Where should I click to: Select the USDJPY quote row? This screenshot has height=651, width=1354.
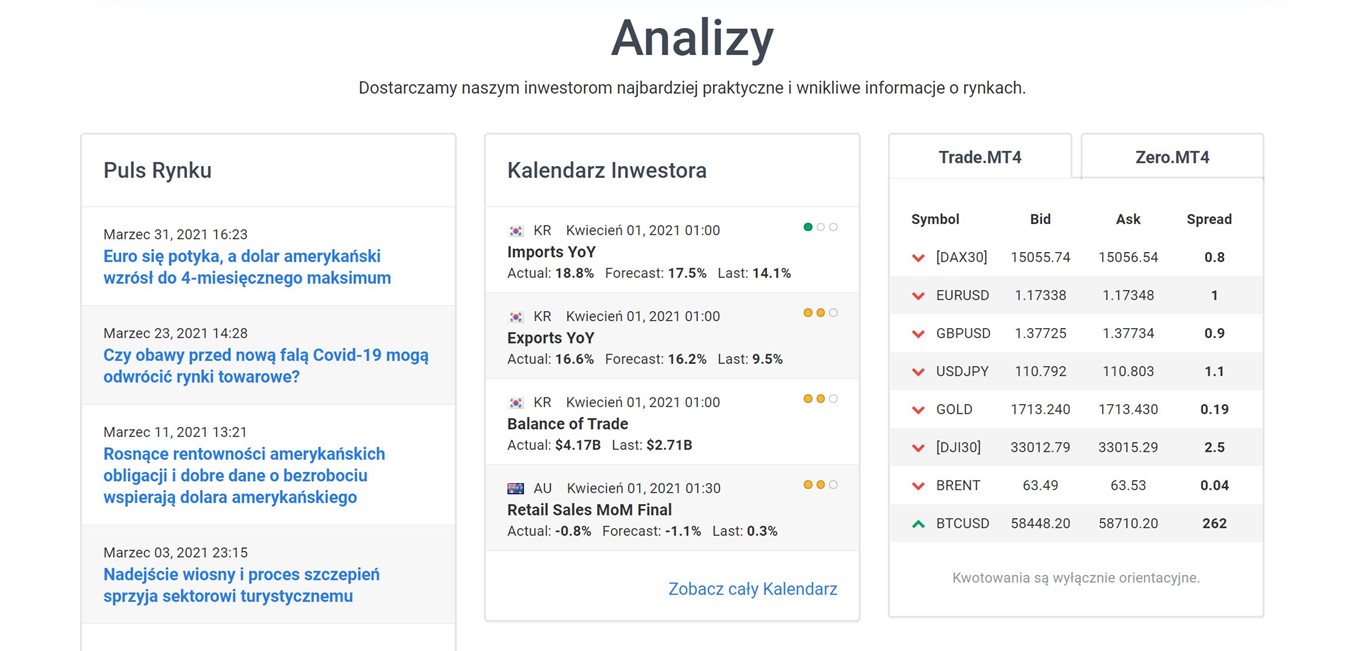(1075, 371)
